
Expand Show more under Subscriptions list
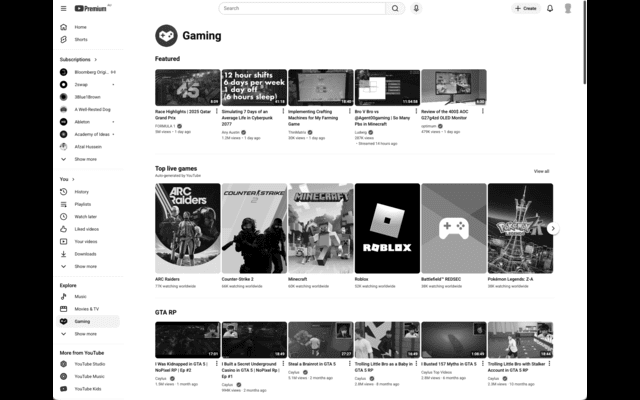pyautogui.click(x=89, y=159)
